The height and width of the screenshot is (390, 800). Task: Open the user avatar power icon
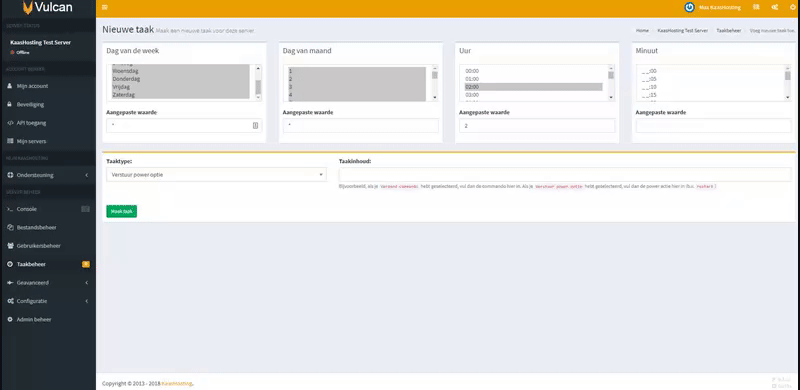[689, 7]
